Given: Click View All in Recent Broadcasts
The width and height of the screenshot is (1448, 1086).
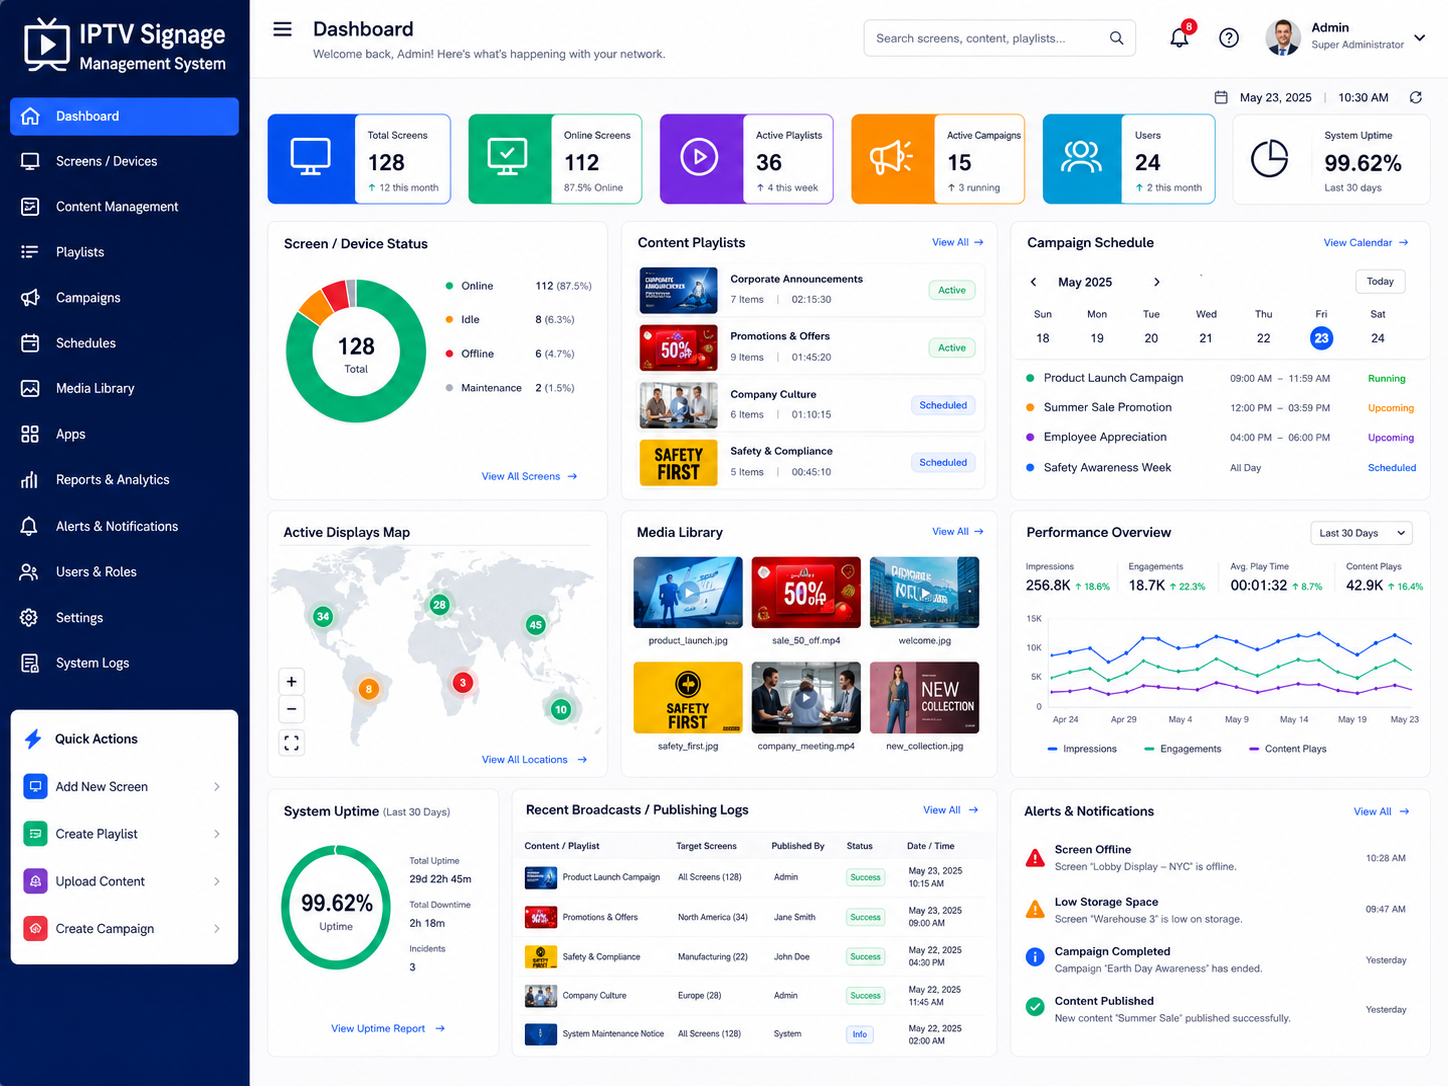Looking at the screenshot, I should 951,810.
